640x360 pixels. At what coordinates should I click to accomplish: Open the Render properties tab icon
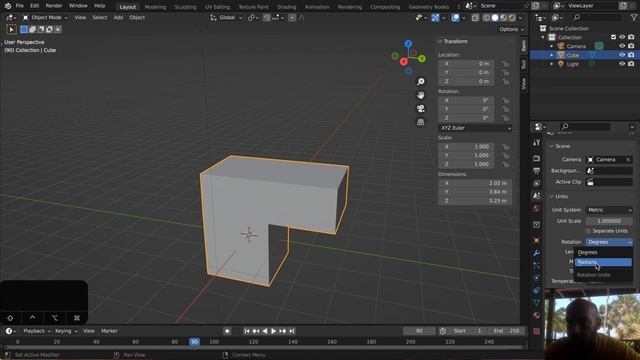(536, 158)
